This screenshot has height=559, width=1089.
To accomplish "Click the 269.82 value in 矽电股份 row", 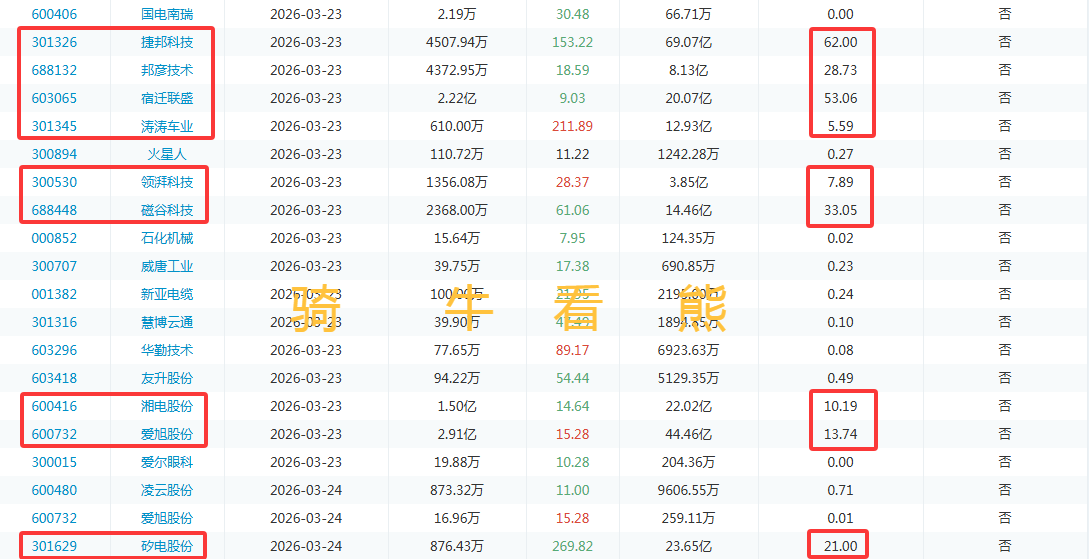I will click(572, 546).
